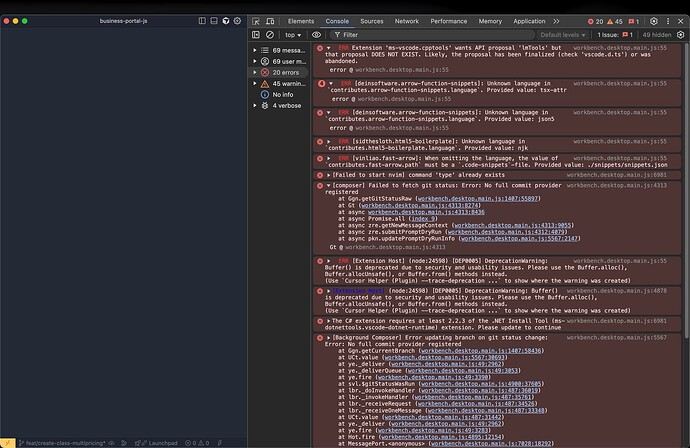This screenshot has width=690, height=448.
Task: Toggle primary sidebar layout icon in title bar
Action: (x=202, y=21)
